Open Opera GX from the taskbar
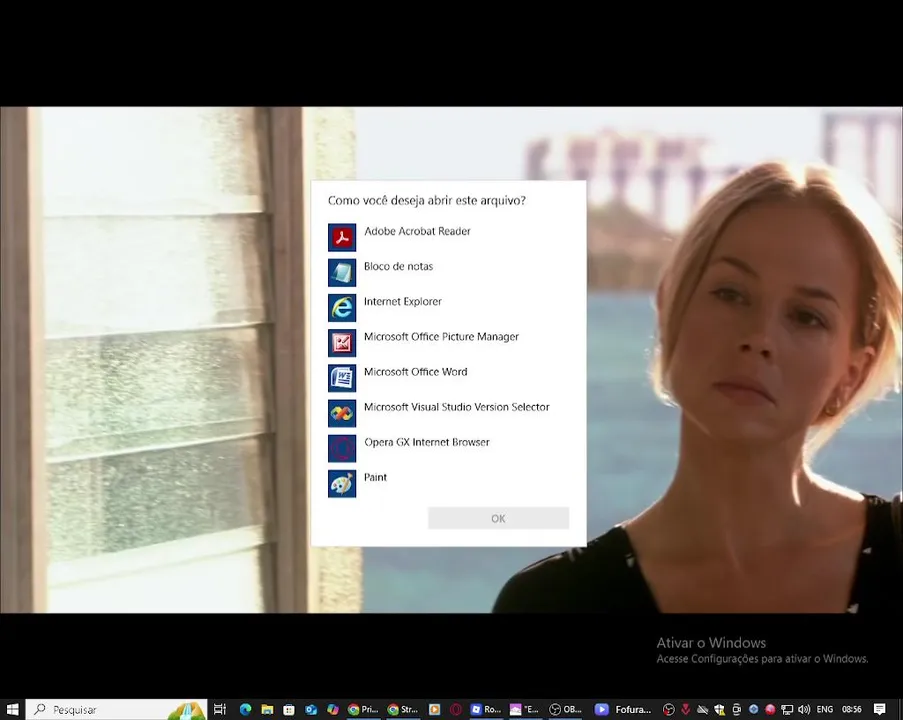Screen dimensions: 903x720 (456, 709)
